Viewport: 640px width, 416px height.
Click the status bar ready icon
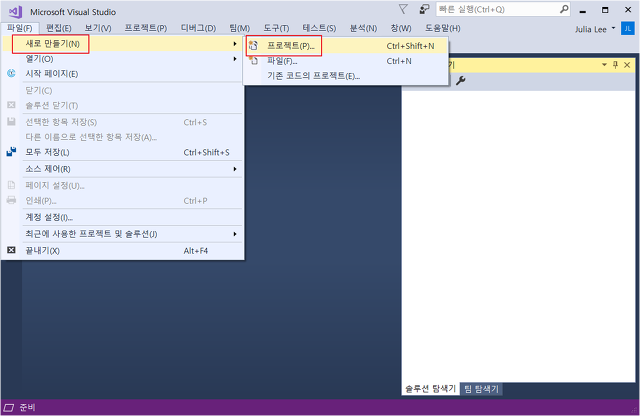pos(9,407)
